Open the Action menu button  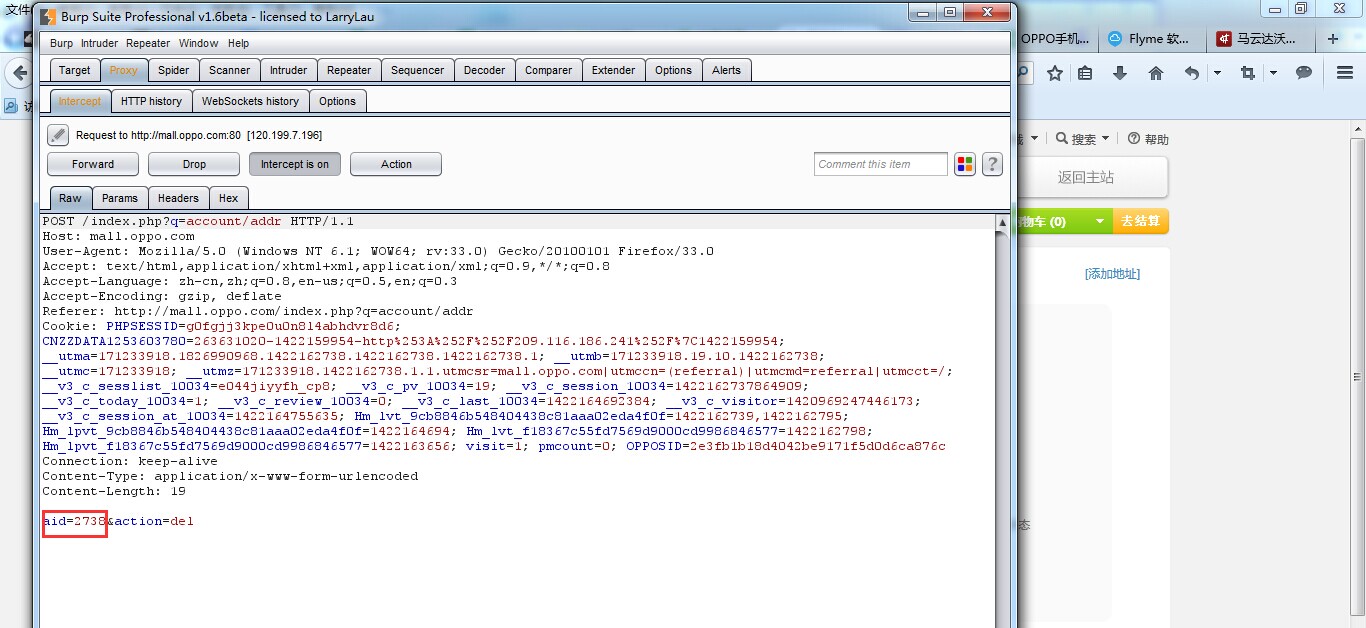pyautogui.click(x=396, y=164)
